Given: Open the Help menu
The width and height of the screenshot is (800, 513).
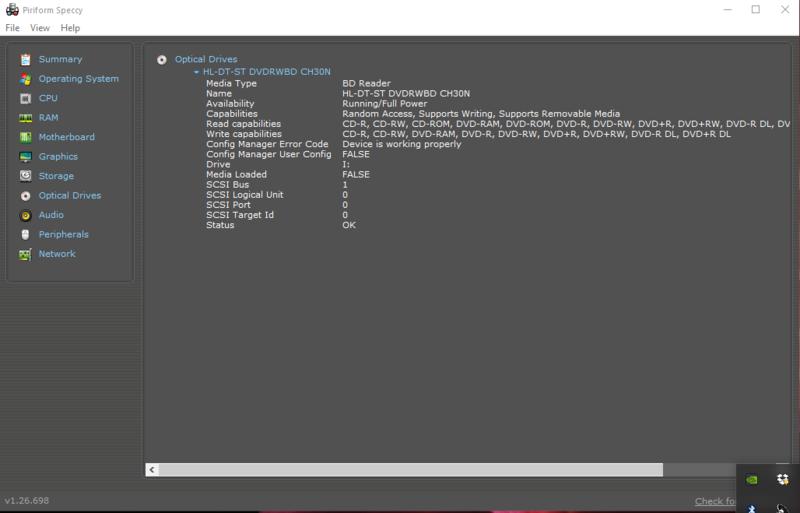Looking at the screenshot, I should click(x=70, y=28).
